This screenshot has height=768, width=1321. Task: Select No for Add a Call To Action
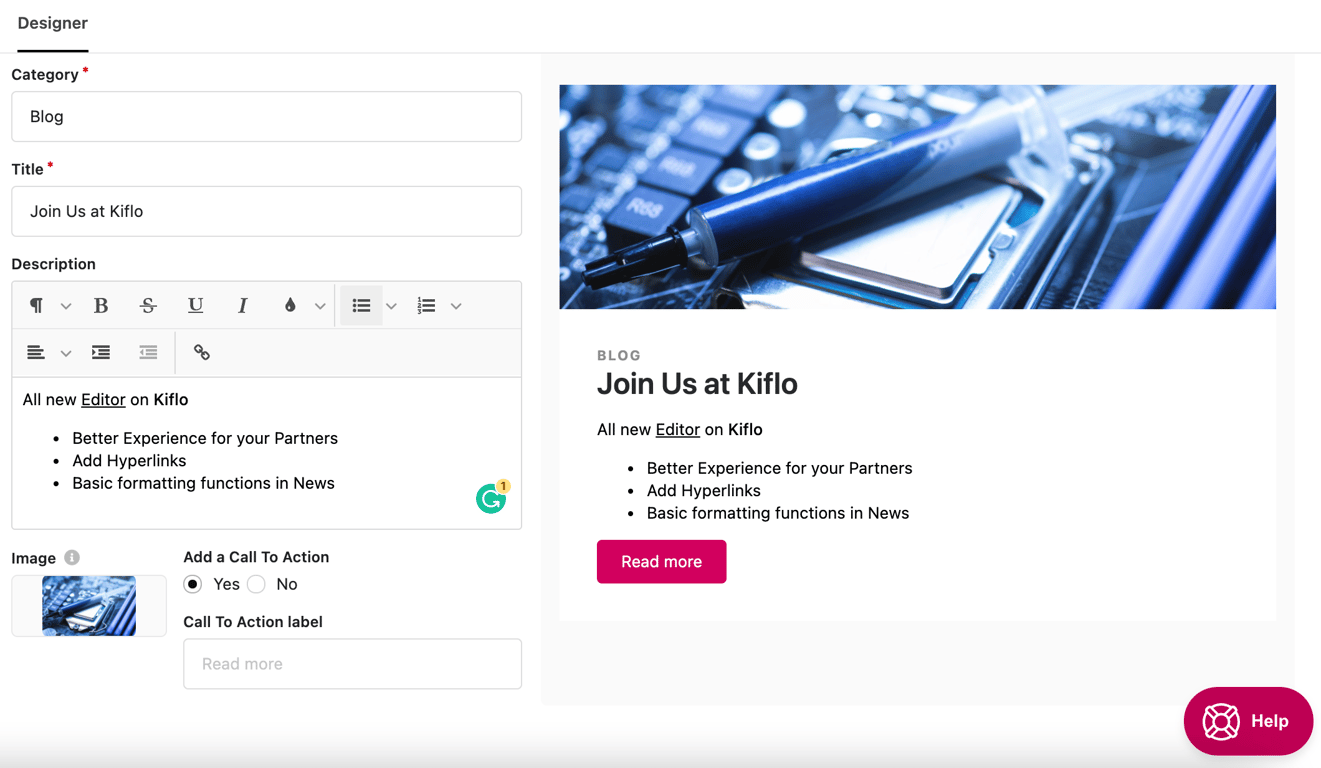(x=256, y=584)
